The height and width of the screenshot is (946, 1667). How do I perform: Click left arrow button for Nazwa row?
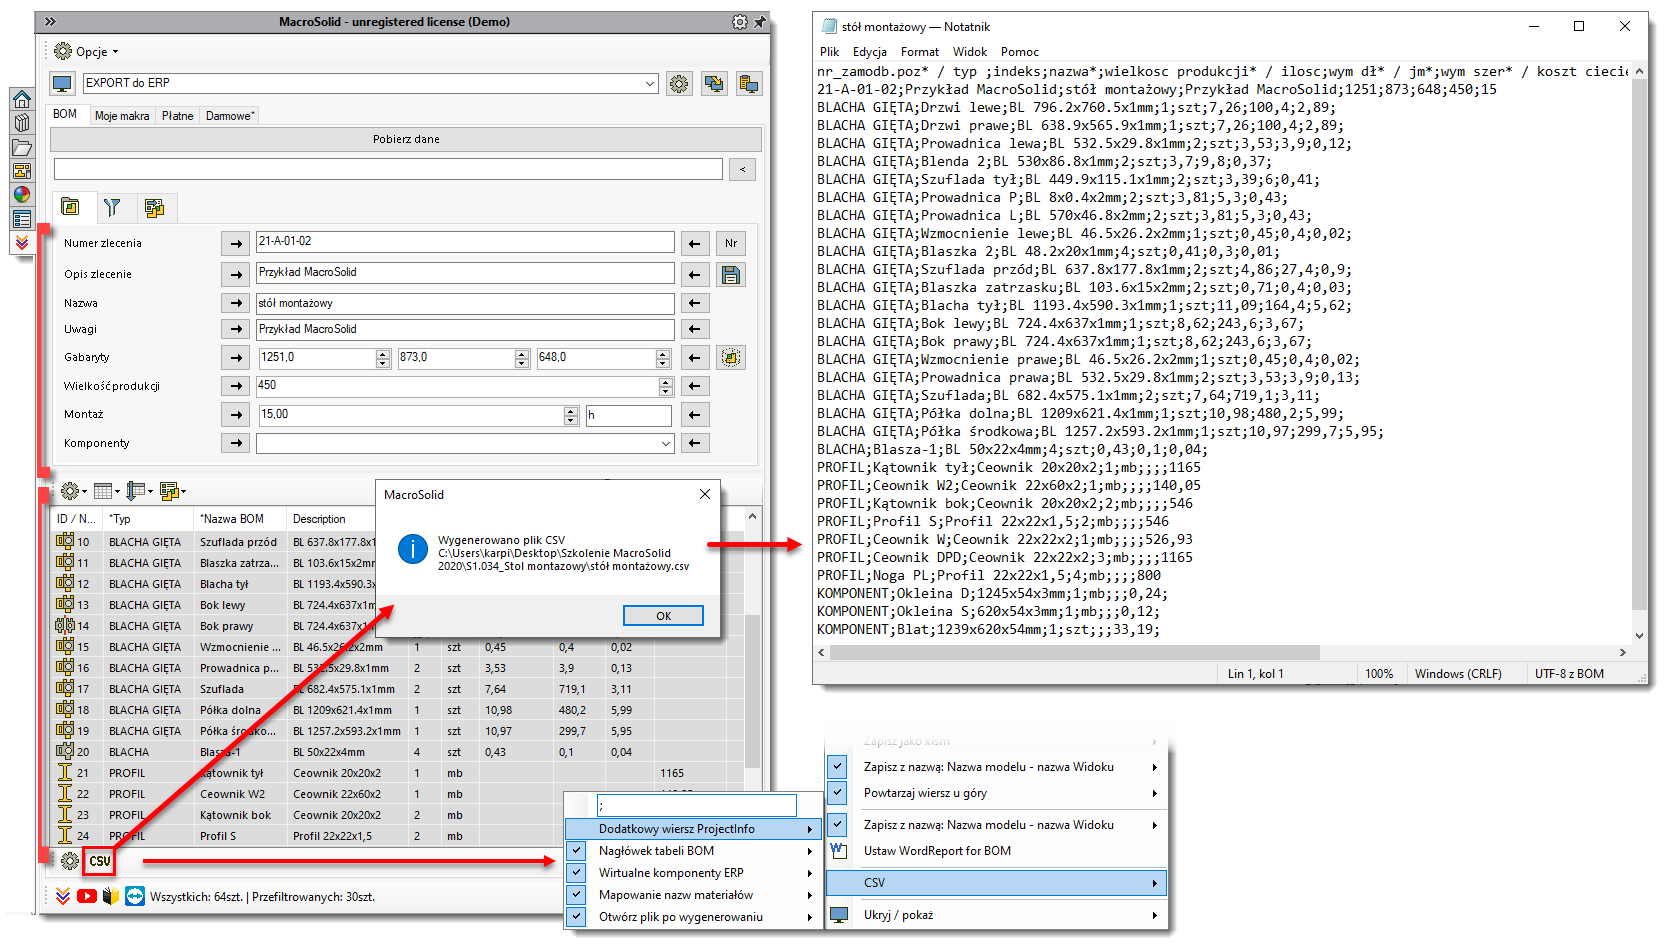click(x=695, y=303)
